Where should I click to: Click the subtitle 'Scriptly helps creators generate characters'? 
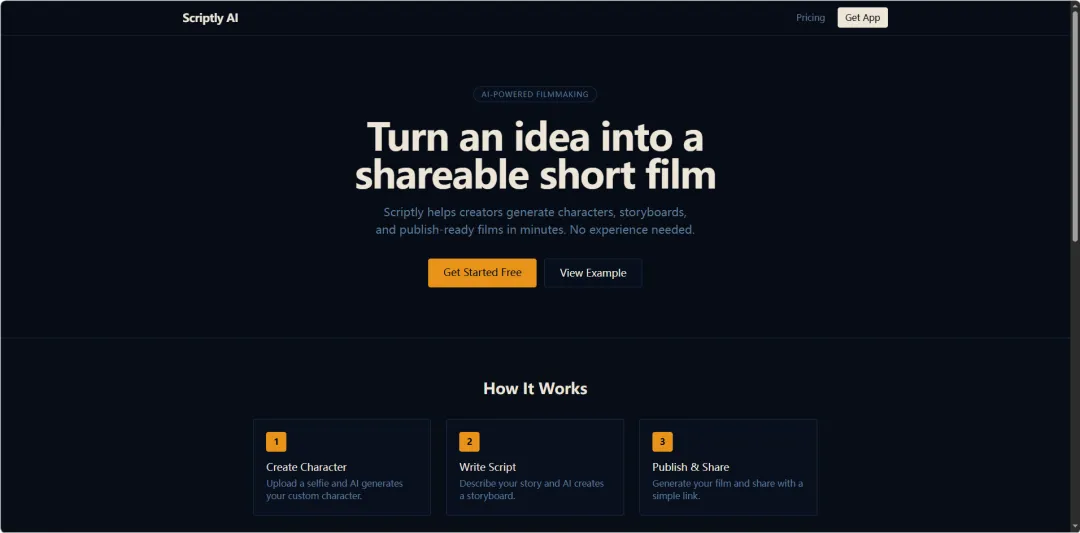click(x=497, y=211)
